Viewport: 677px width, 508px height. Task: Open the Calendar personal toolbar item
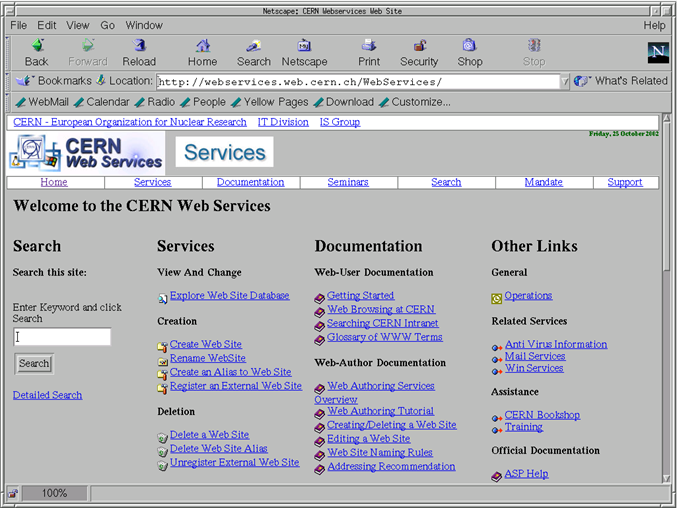[x=102, y=102]
